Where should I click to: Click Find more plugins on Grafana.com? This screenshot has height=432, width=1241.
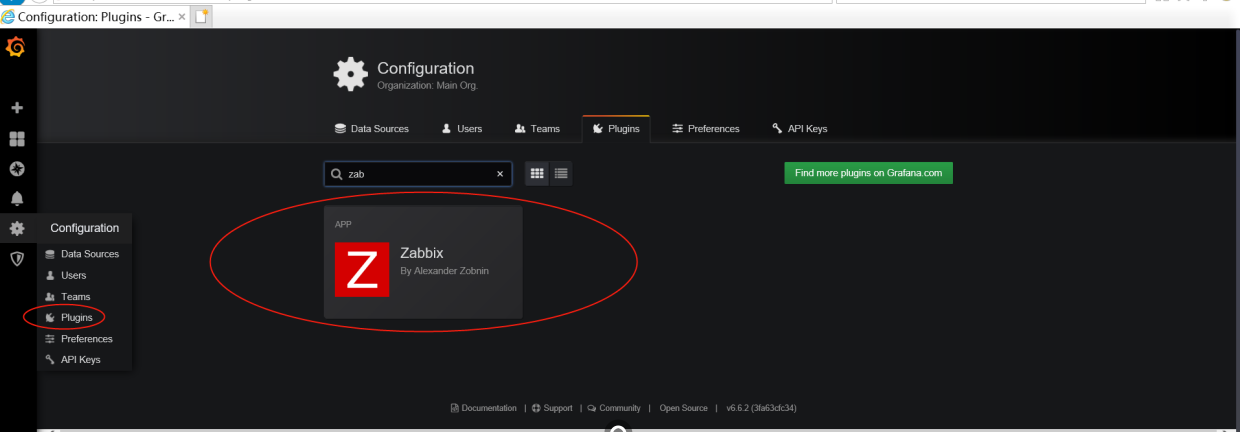[x=869, y=173]
